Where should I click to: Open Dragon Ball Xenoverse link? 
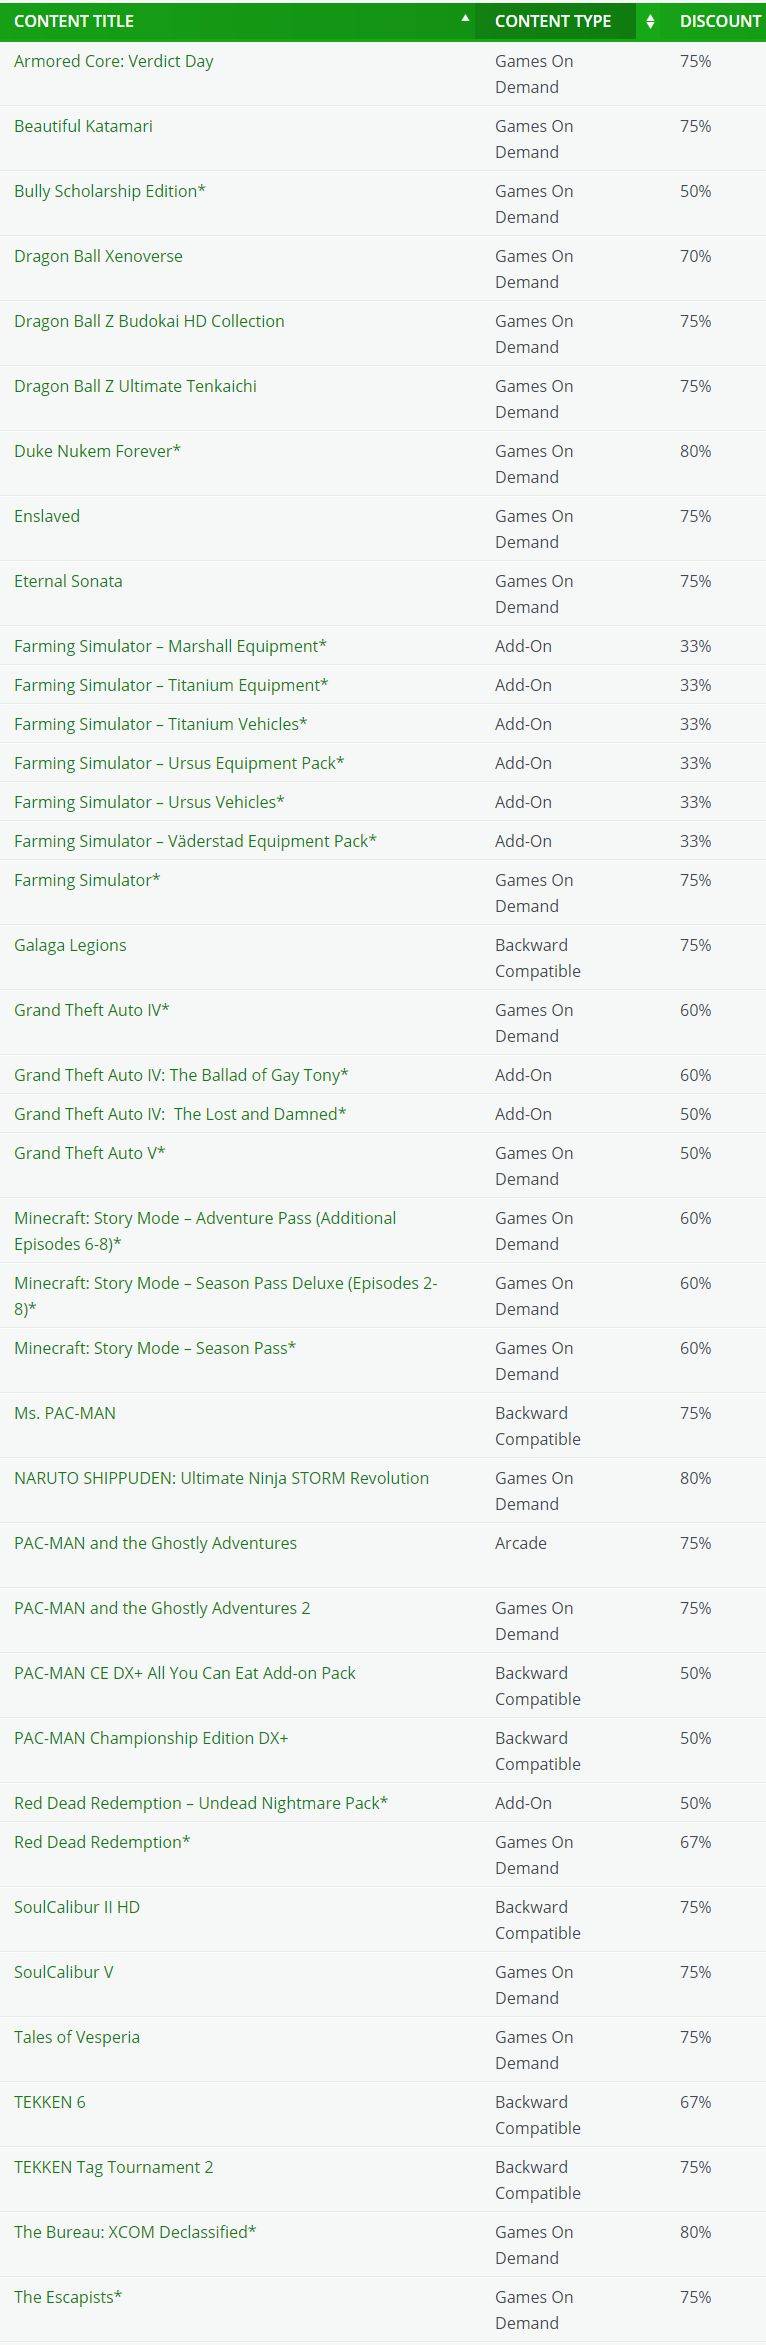click(x=98, y=256)
